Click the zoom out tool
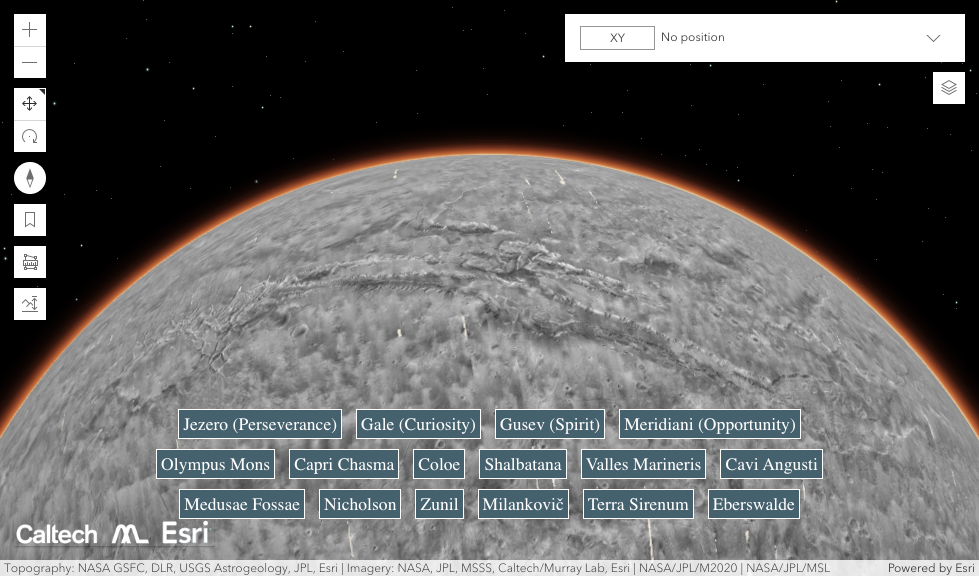The height and width of the screenshot is (576, 979). point(29,62)
